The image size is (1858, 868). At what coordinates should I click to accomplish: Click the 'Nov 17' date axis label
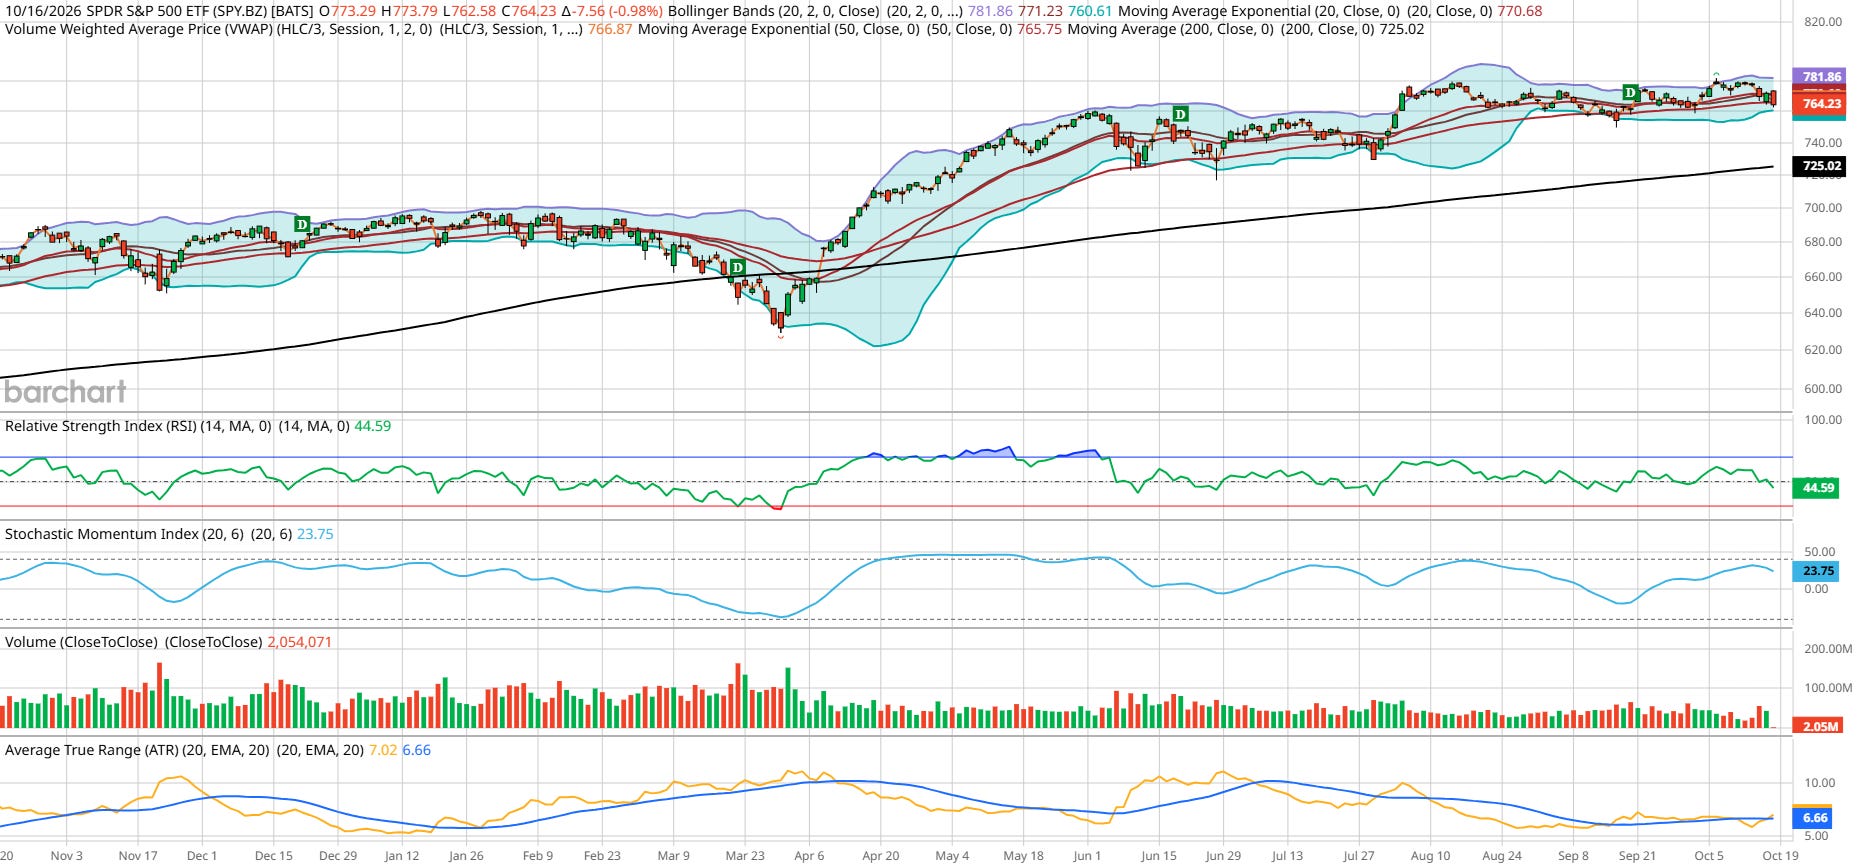point(138,856)
